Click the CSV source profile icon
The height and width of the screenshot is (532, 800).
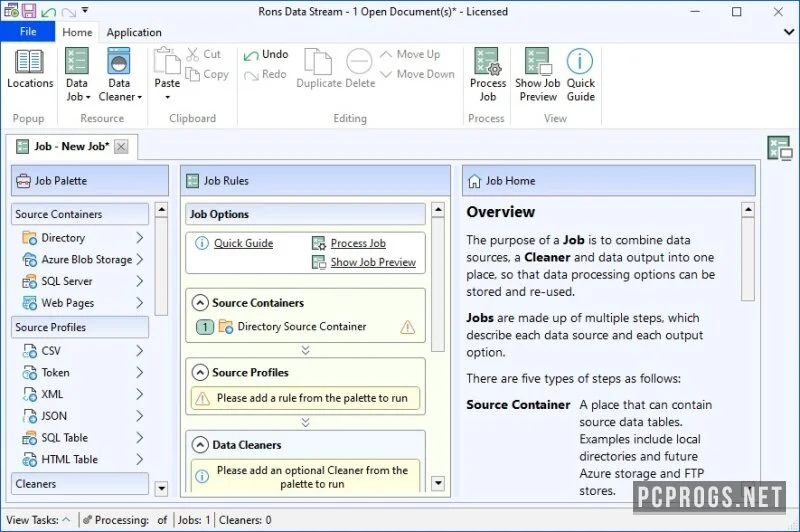tap(30, 351)
